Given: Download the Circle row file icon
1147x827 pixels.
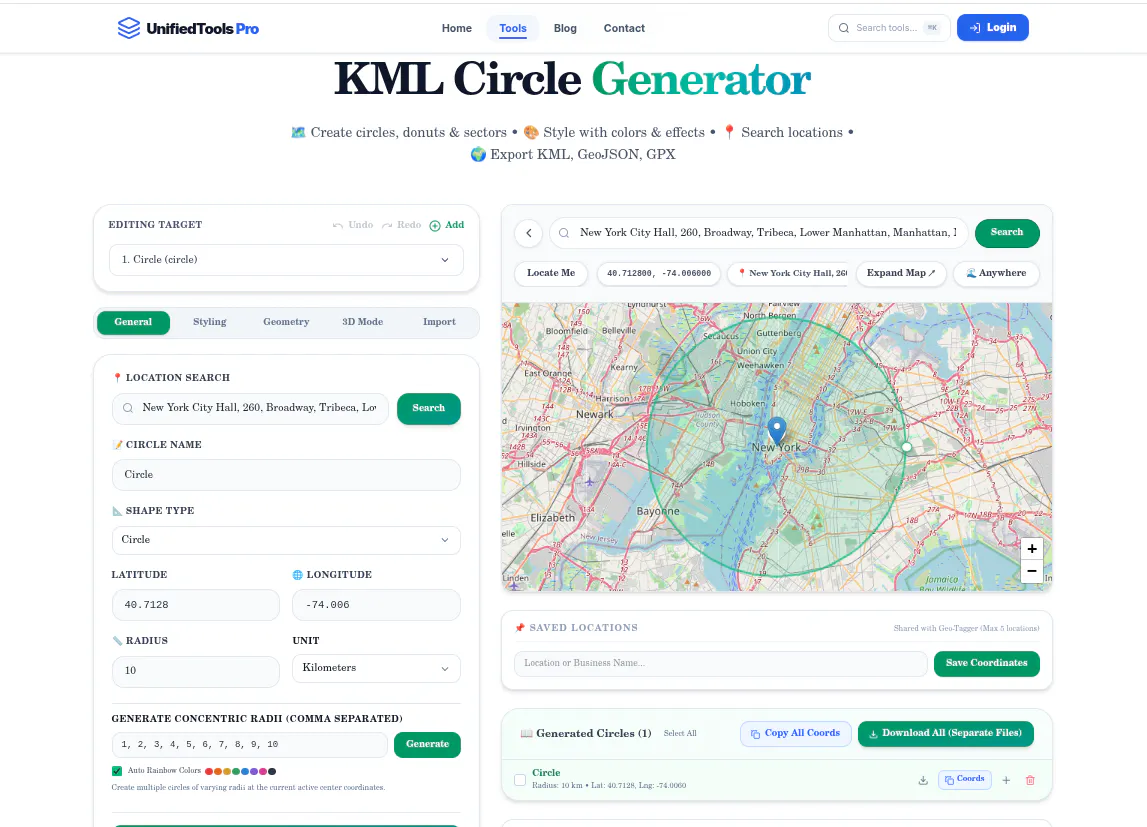Looking at the screenshot, I should [923, 780].
